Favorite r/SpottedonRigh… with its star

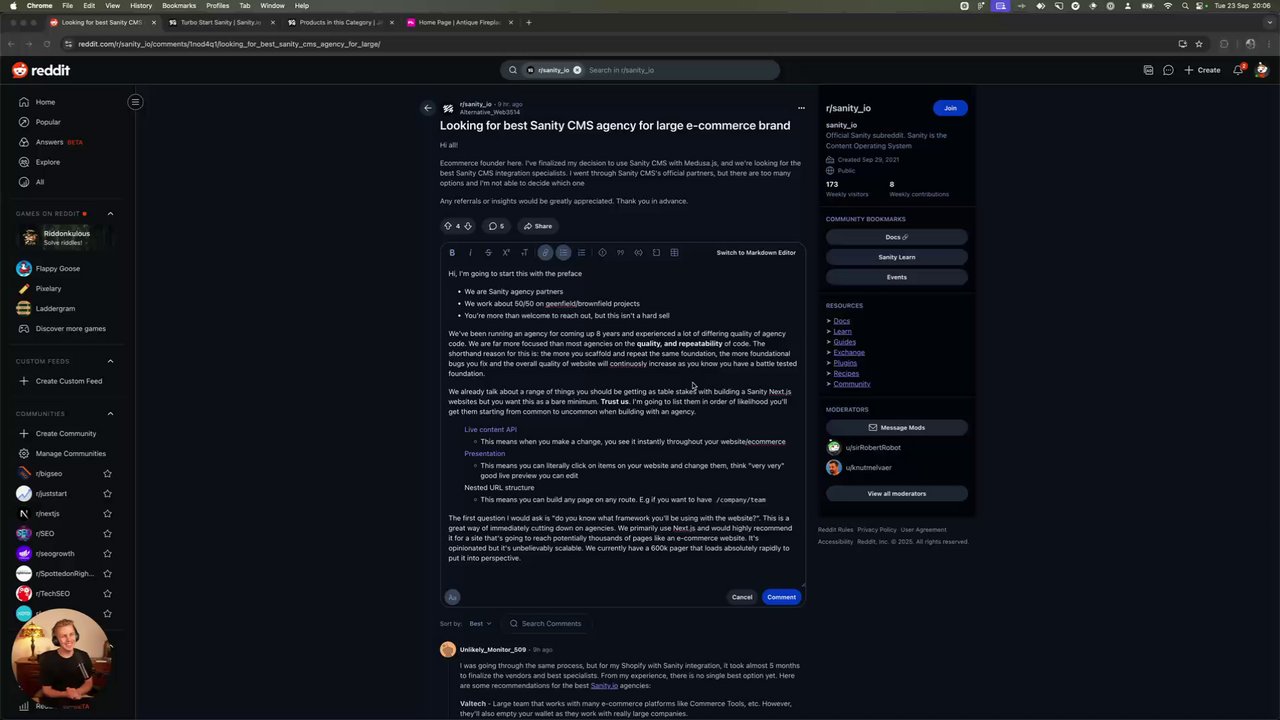(107, 574)
